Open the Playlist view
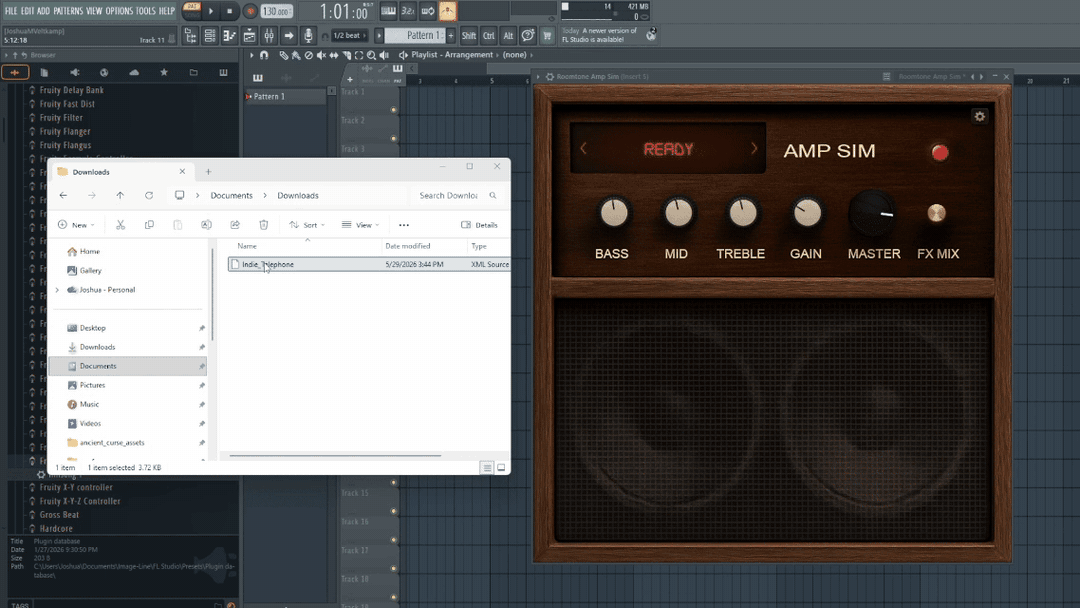 click(x=190, y=36)
